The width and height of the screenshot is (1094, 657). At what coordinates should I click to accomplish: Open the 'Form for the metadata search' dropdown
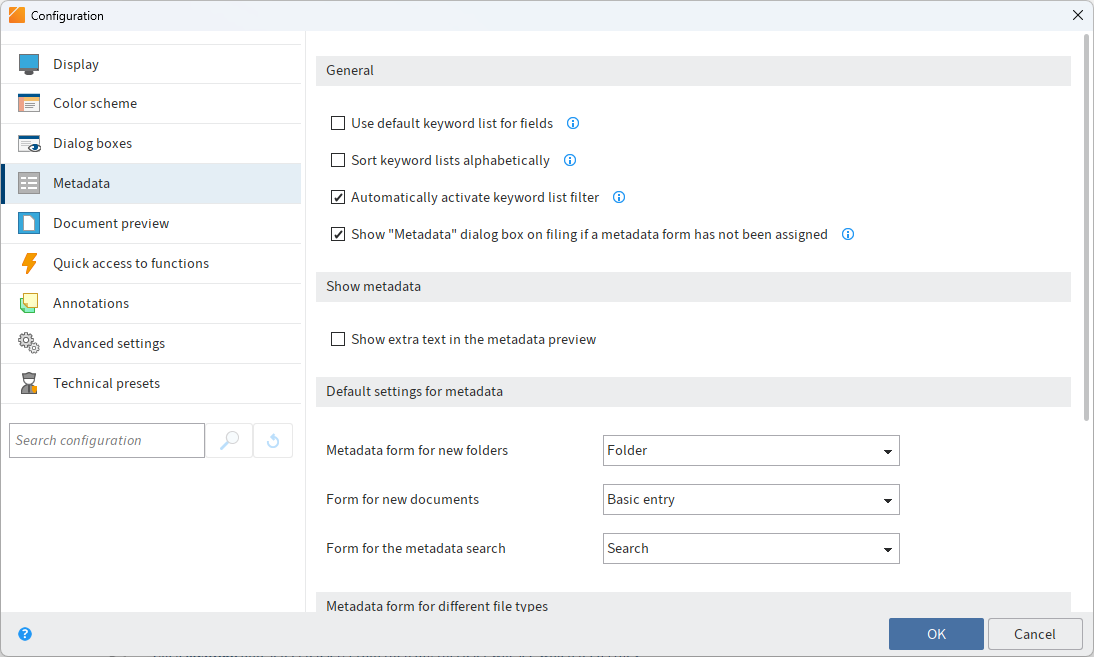click(886, 548)
